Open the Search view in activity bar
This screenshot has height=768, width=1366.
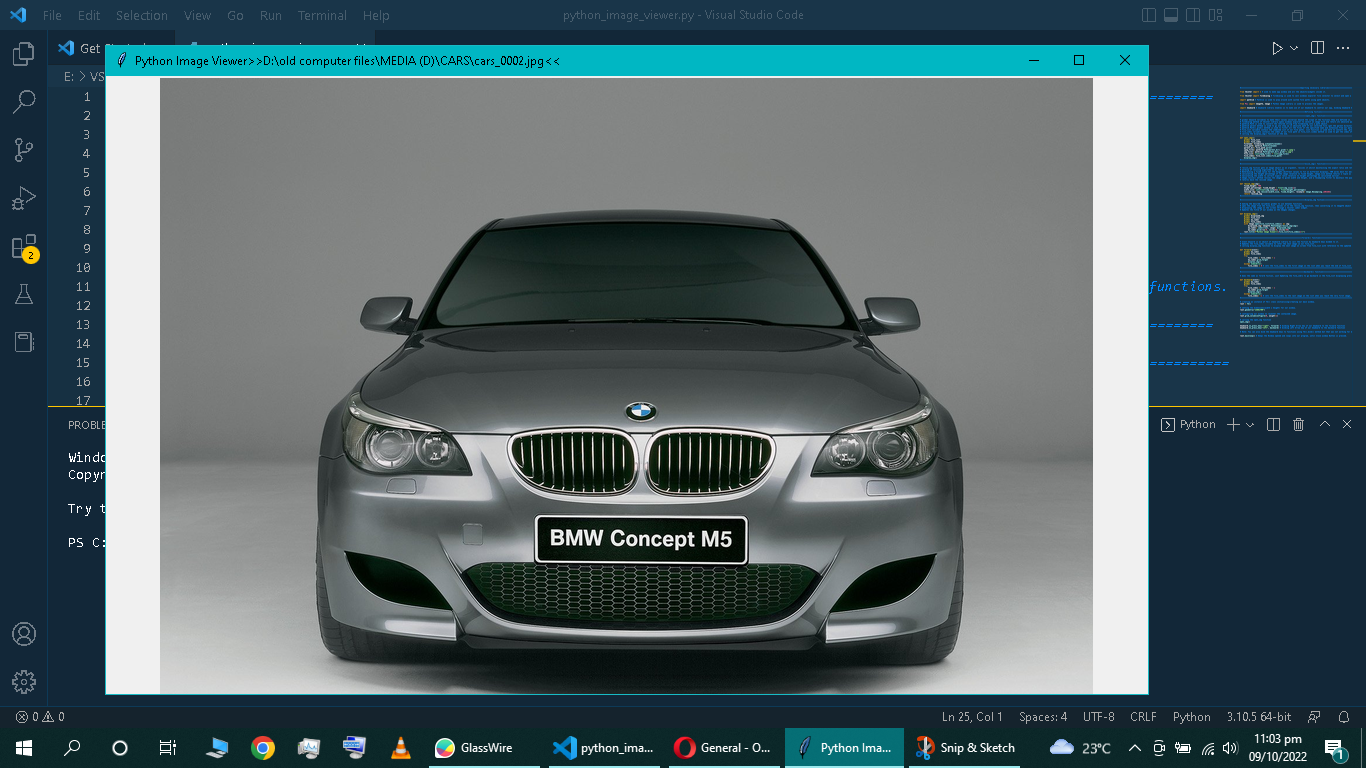click(x=24, y=102)
